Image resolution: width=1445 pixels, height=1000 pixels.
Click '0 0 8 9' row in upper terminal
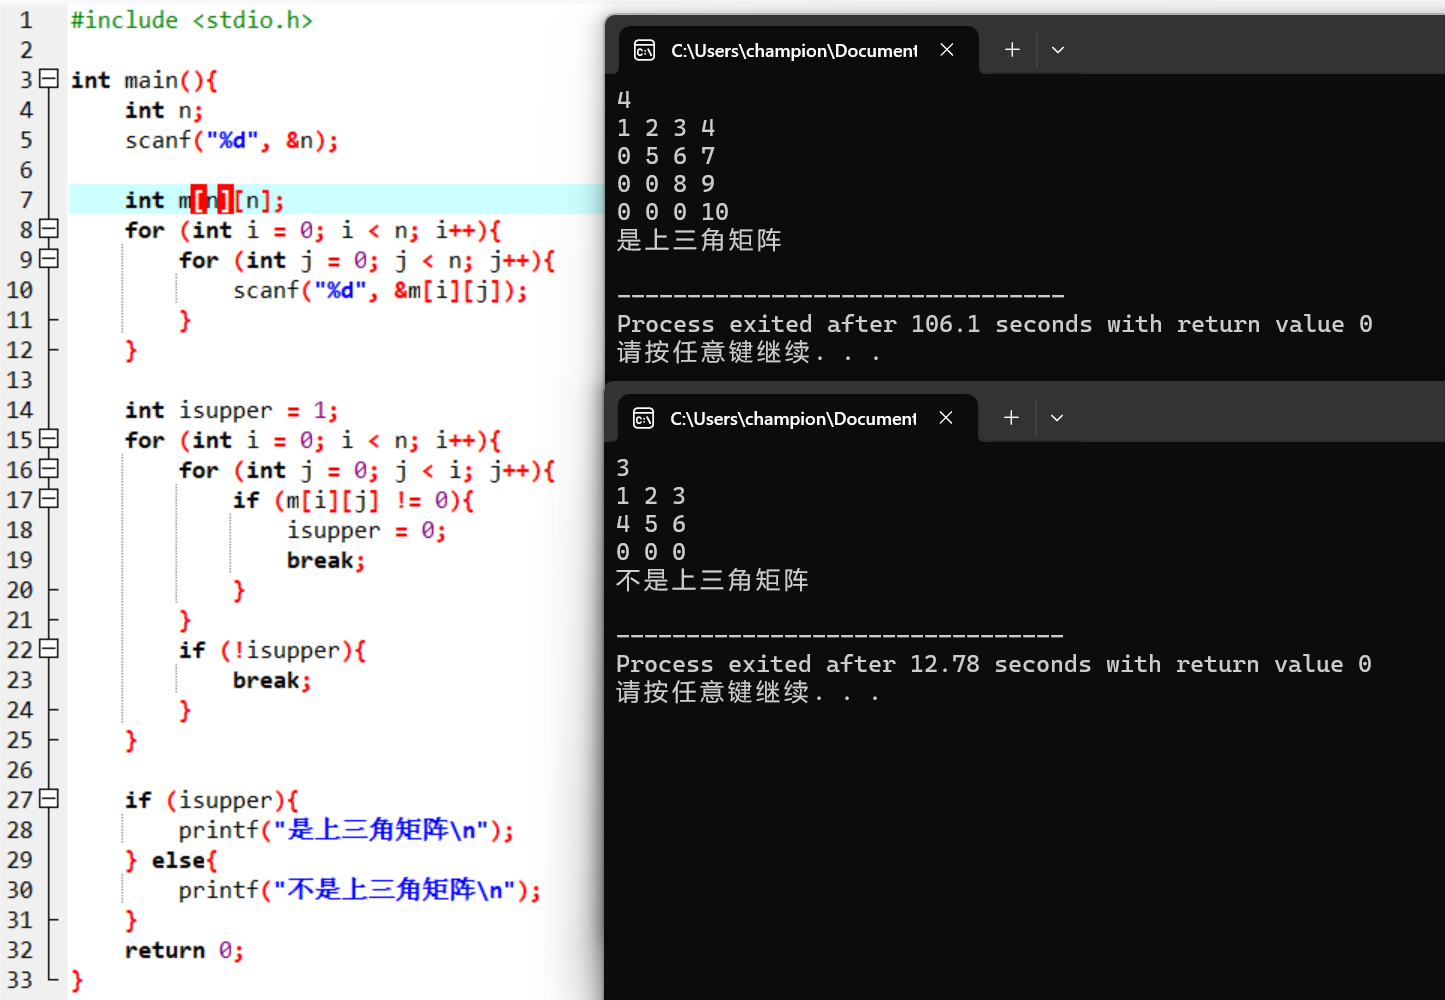[666, 184]
